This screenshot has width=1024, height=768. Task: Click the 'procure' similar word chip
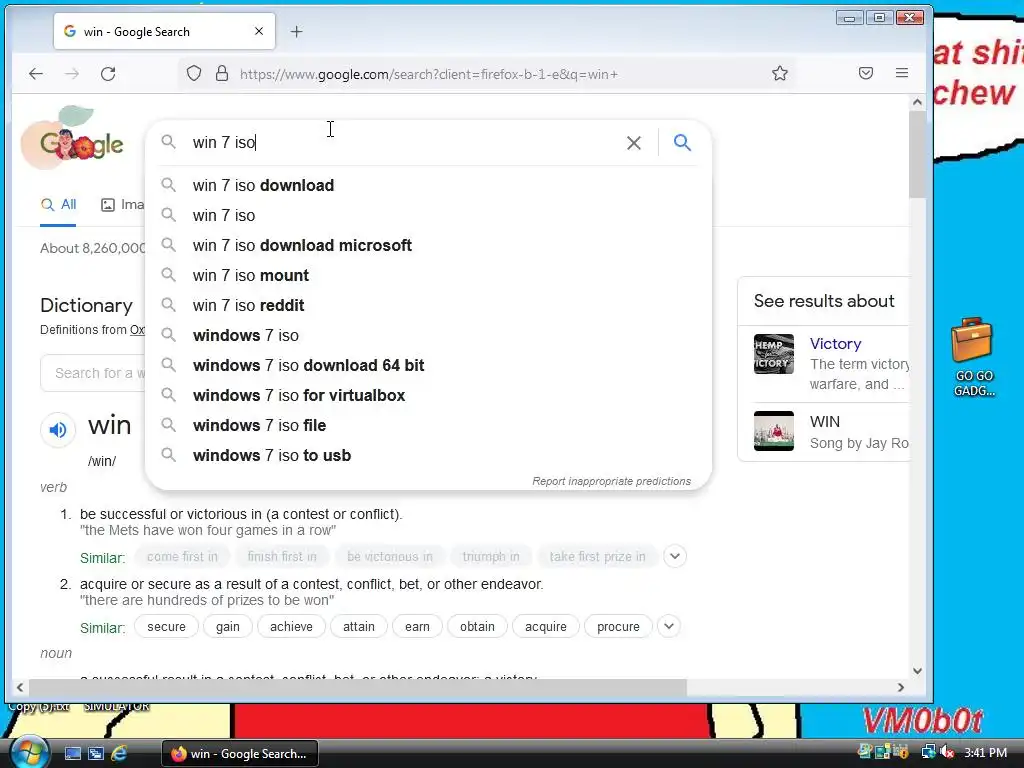pyautogui.click(x=618, y=626)
